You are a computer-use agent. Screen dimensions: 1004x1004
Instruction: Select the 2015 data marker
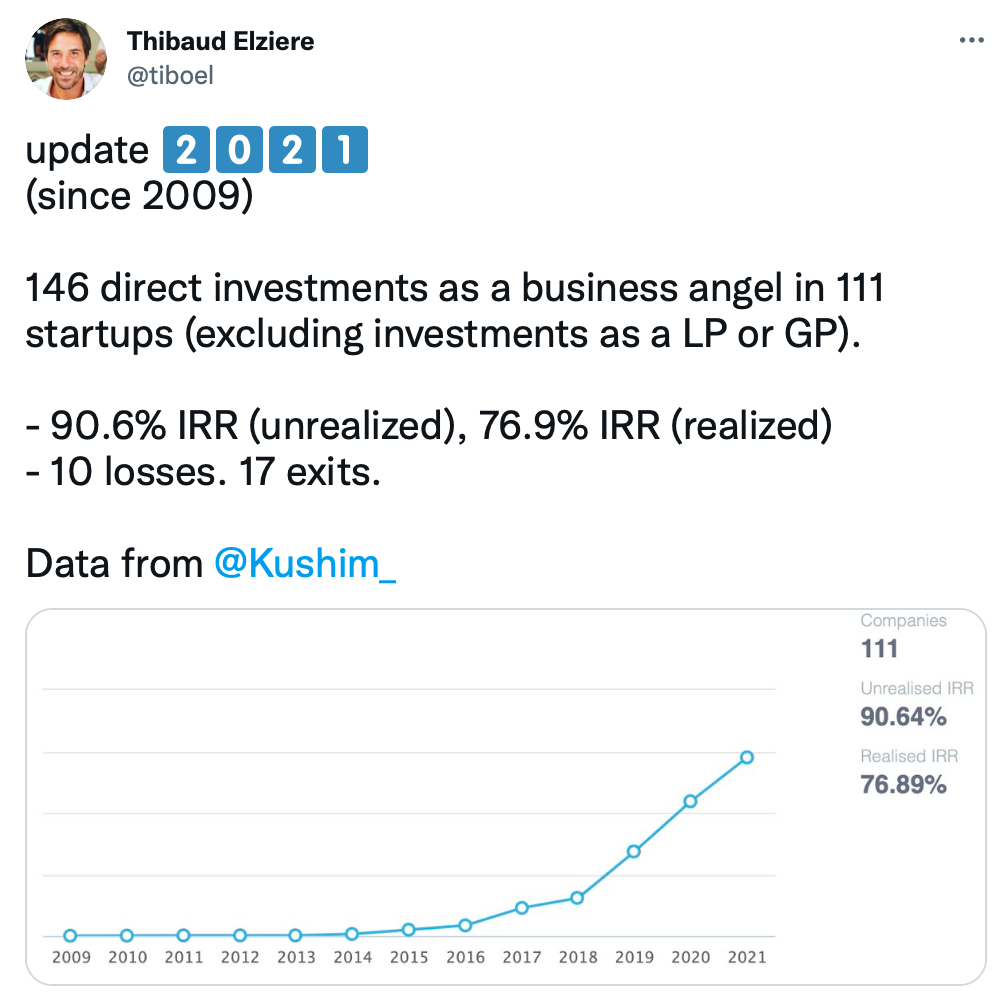[x=409, y=930]
